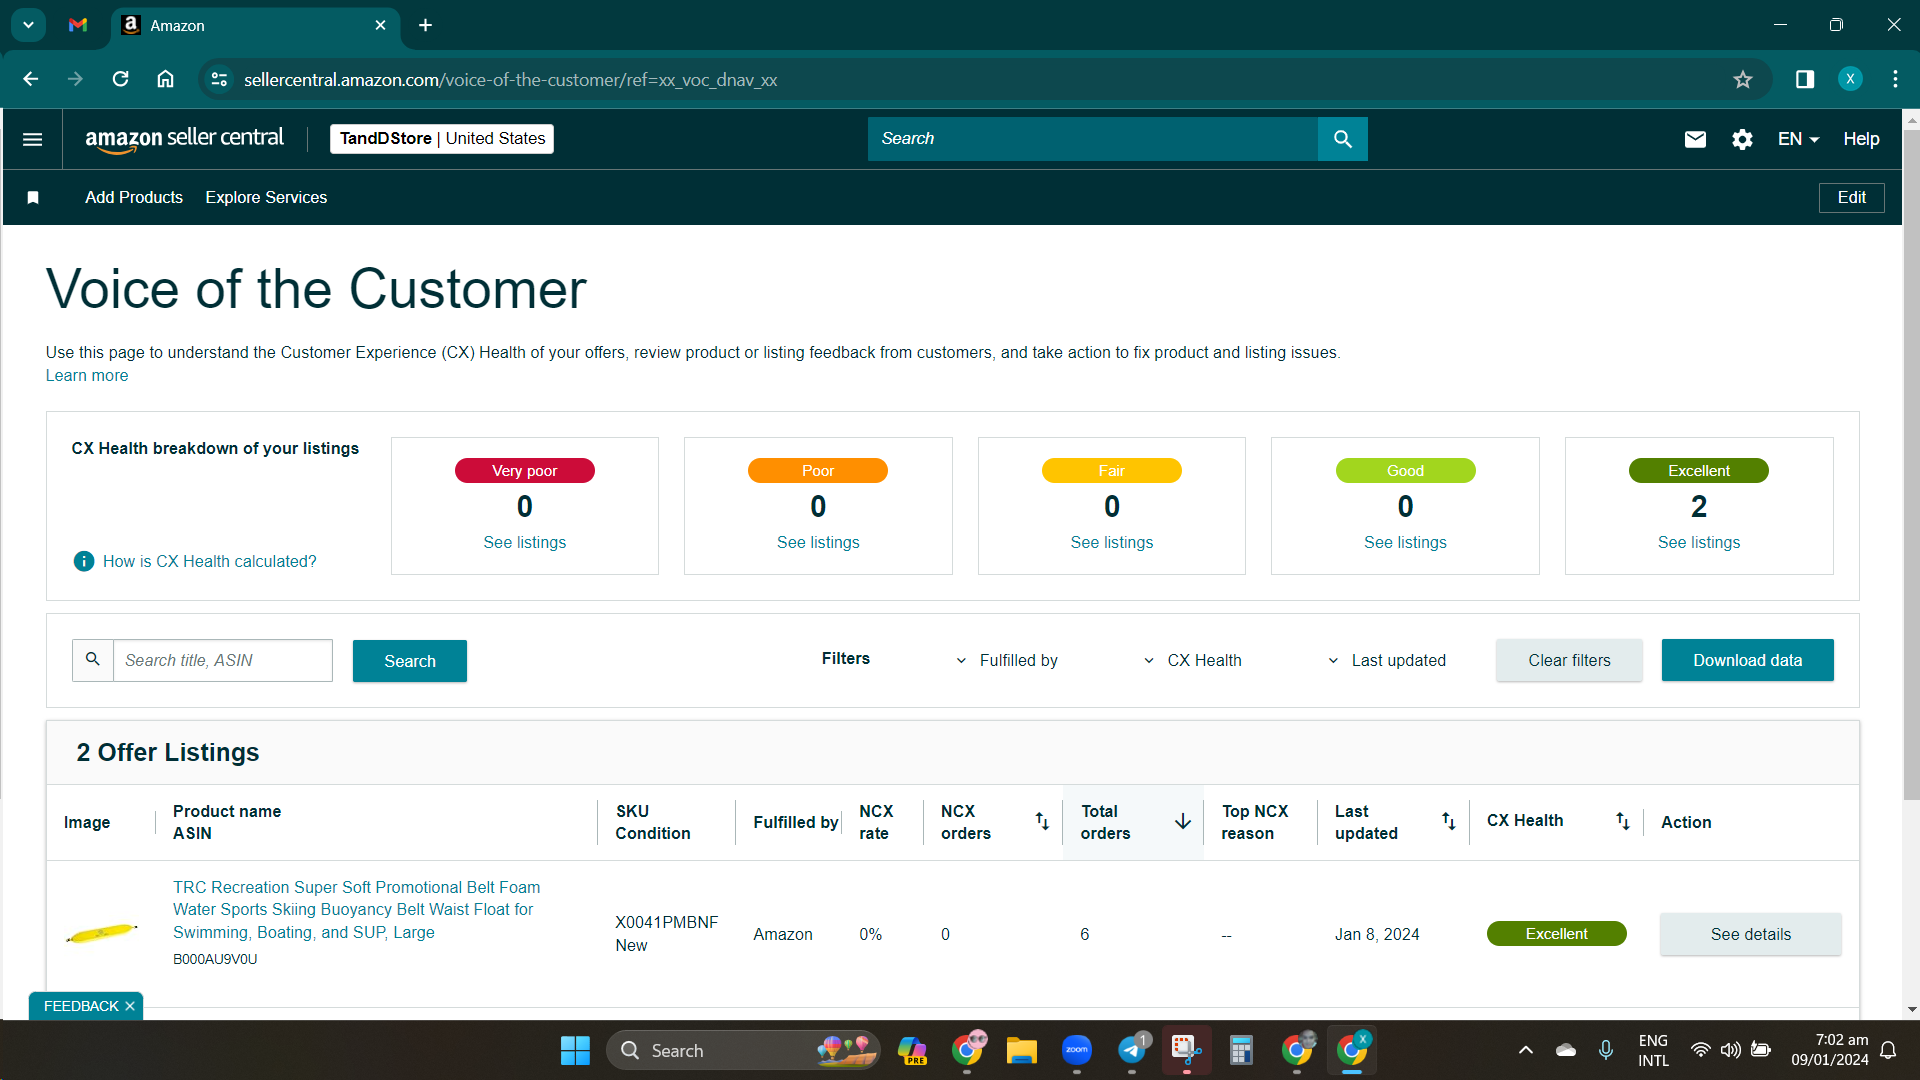Click Search button next to ASIN field
Image resolution: width=1920 pixels, height=1080 pixels.
click(410, 661)
